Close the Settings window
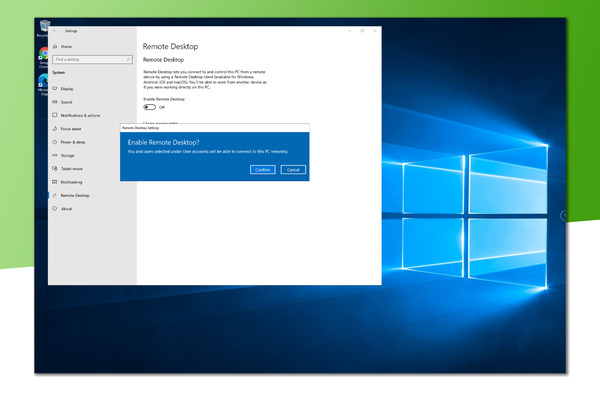The width and height of the screenshot is (600, 400). pos(374,31)
